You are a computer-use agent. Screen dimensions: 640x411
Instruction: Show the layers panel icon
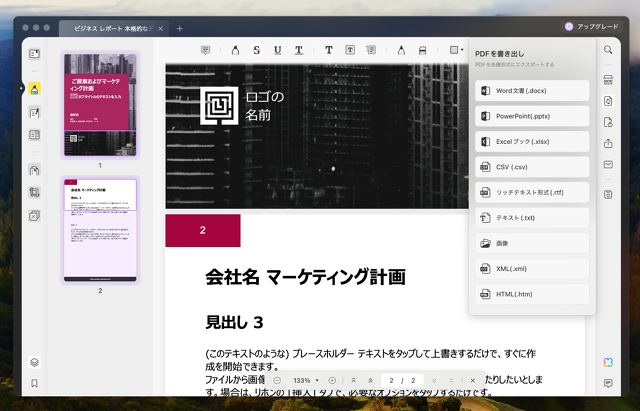click(34, 362)
